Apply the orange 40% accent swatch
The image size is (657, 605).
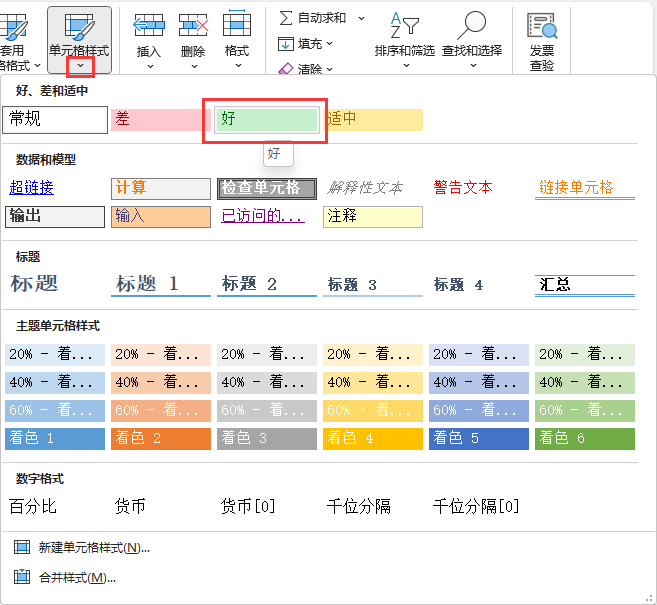tap(161, 383)
